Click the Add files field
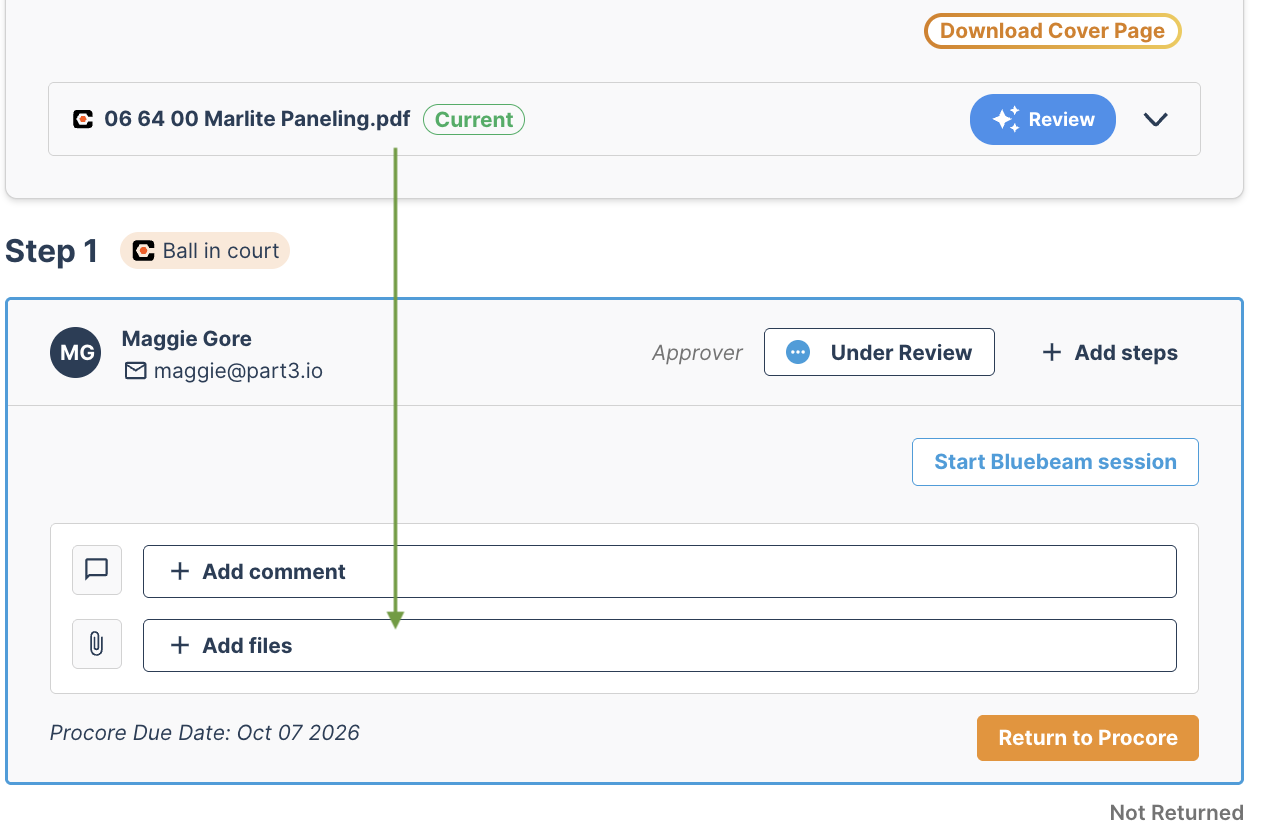Image resolution: width=1266 pixels, height=840 pixels. tap(660, 645)
